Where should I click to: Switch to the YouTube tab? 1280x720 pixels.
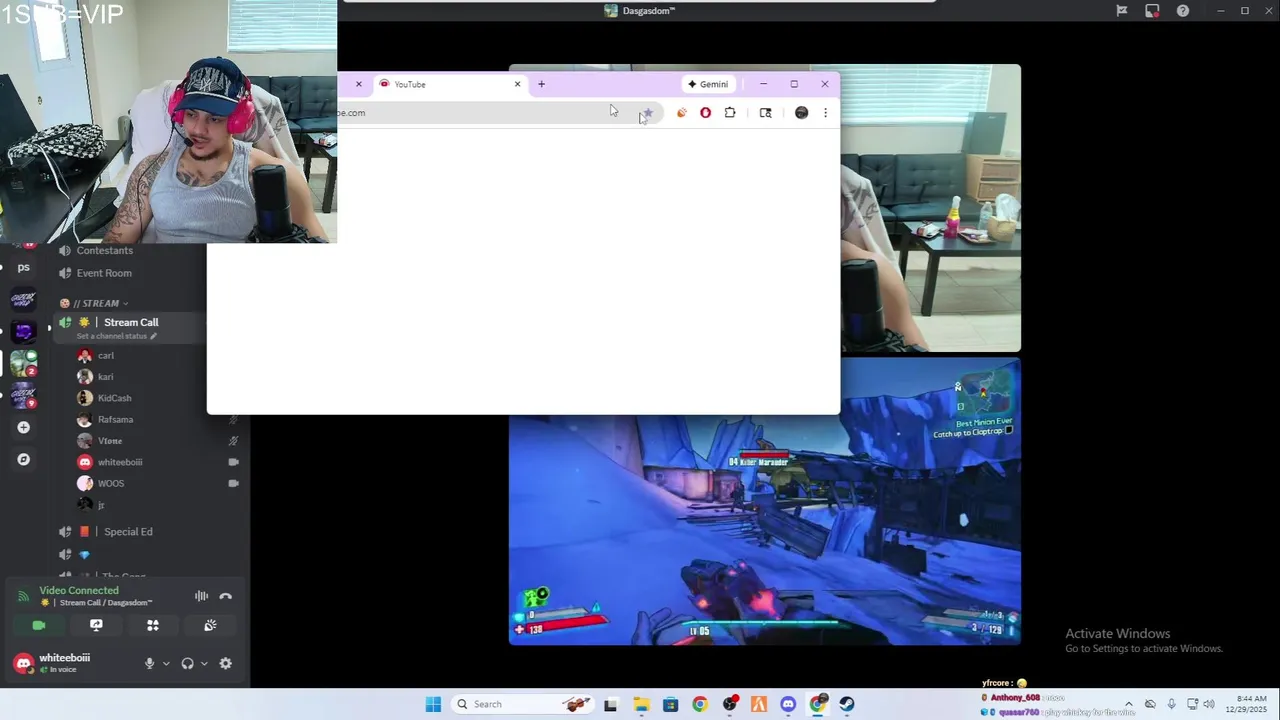coord(449,84)
